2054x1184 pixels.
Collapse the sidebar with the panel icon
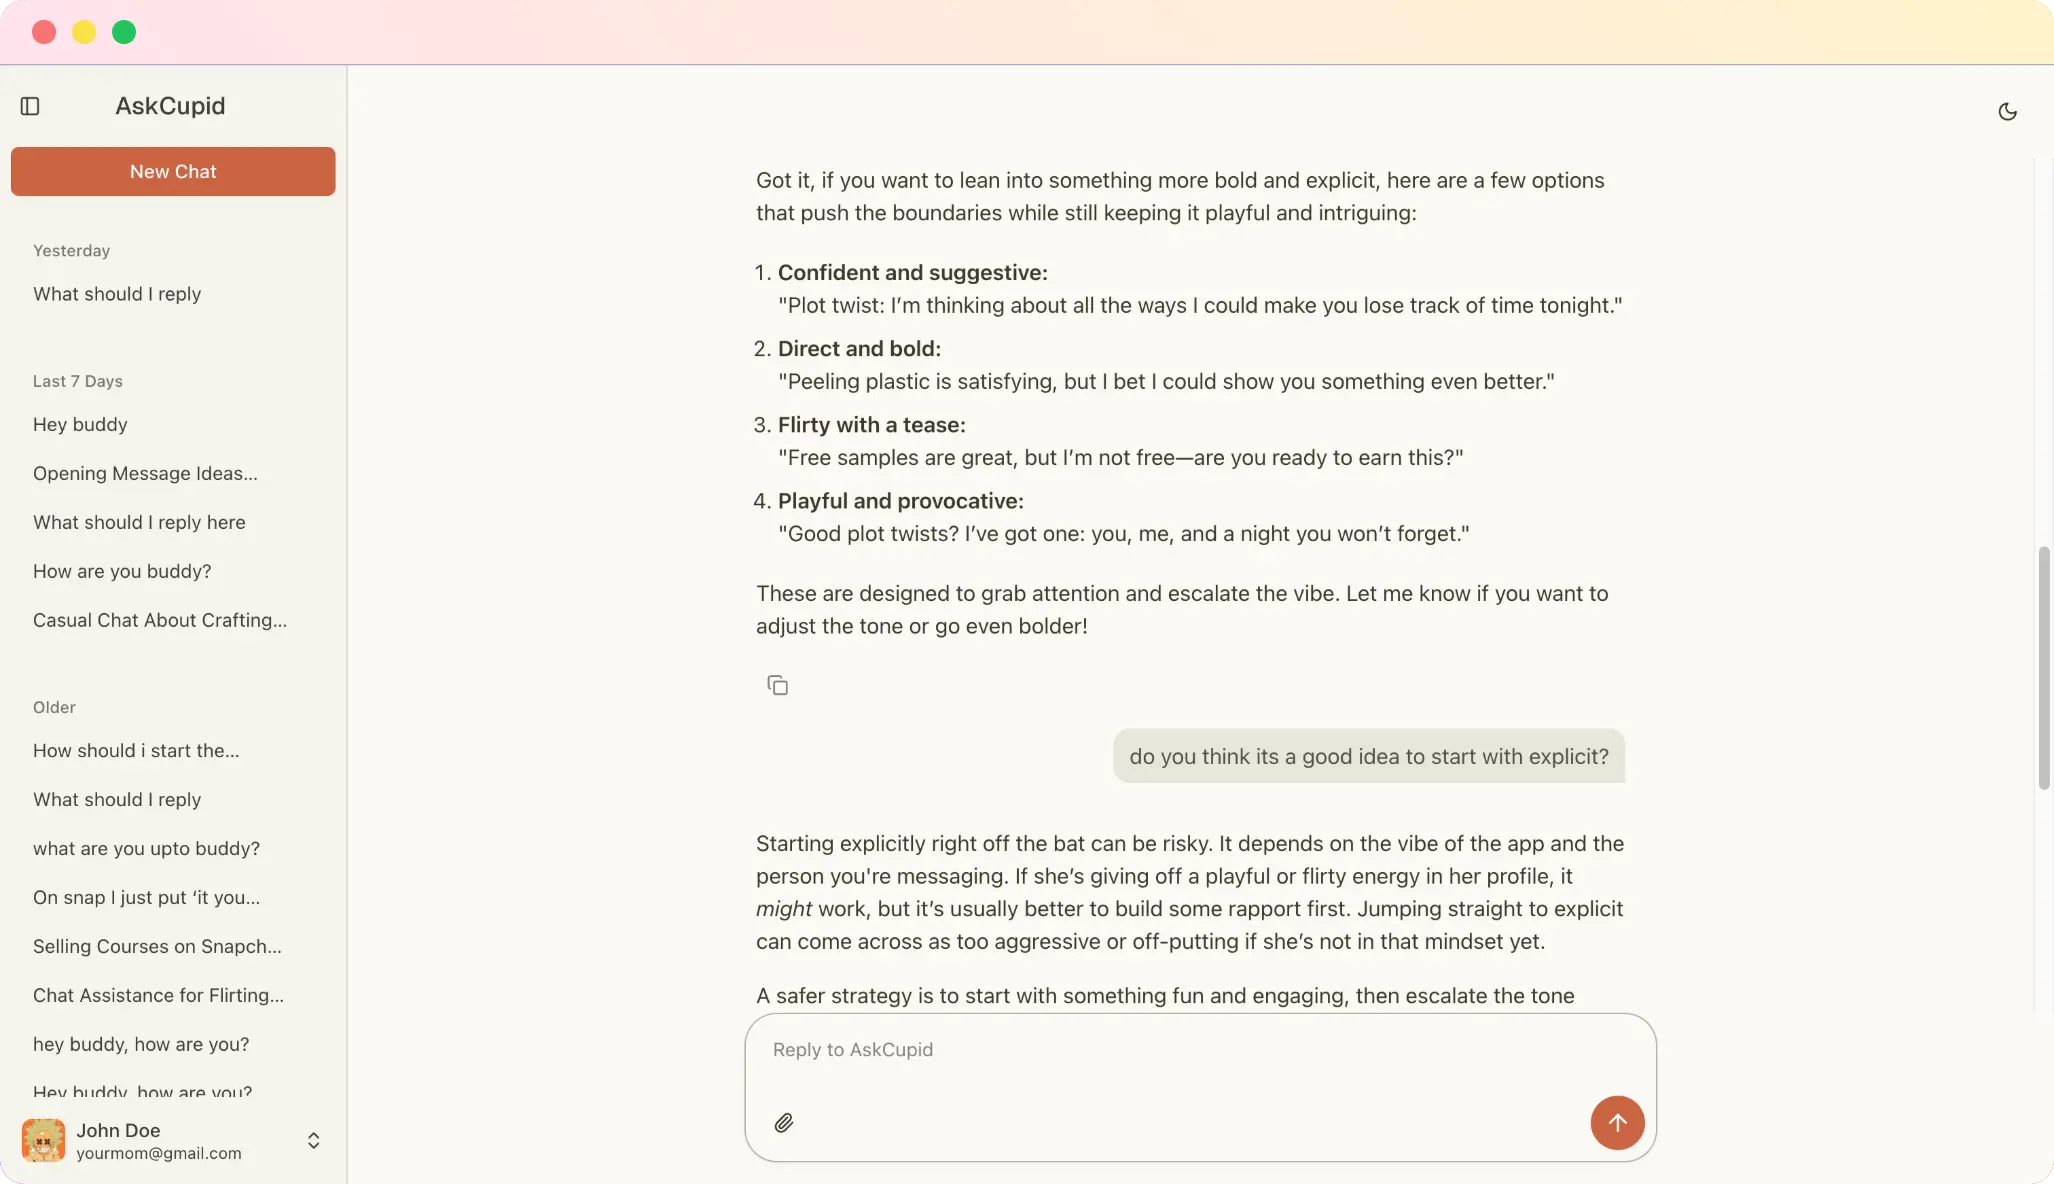(x=30, y=106)
